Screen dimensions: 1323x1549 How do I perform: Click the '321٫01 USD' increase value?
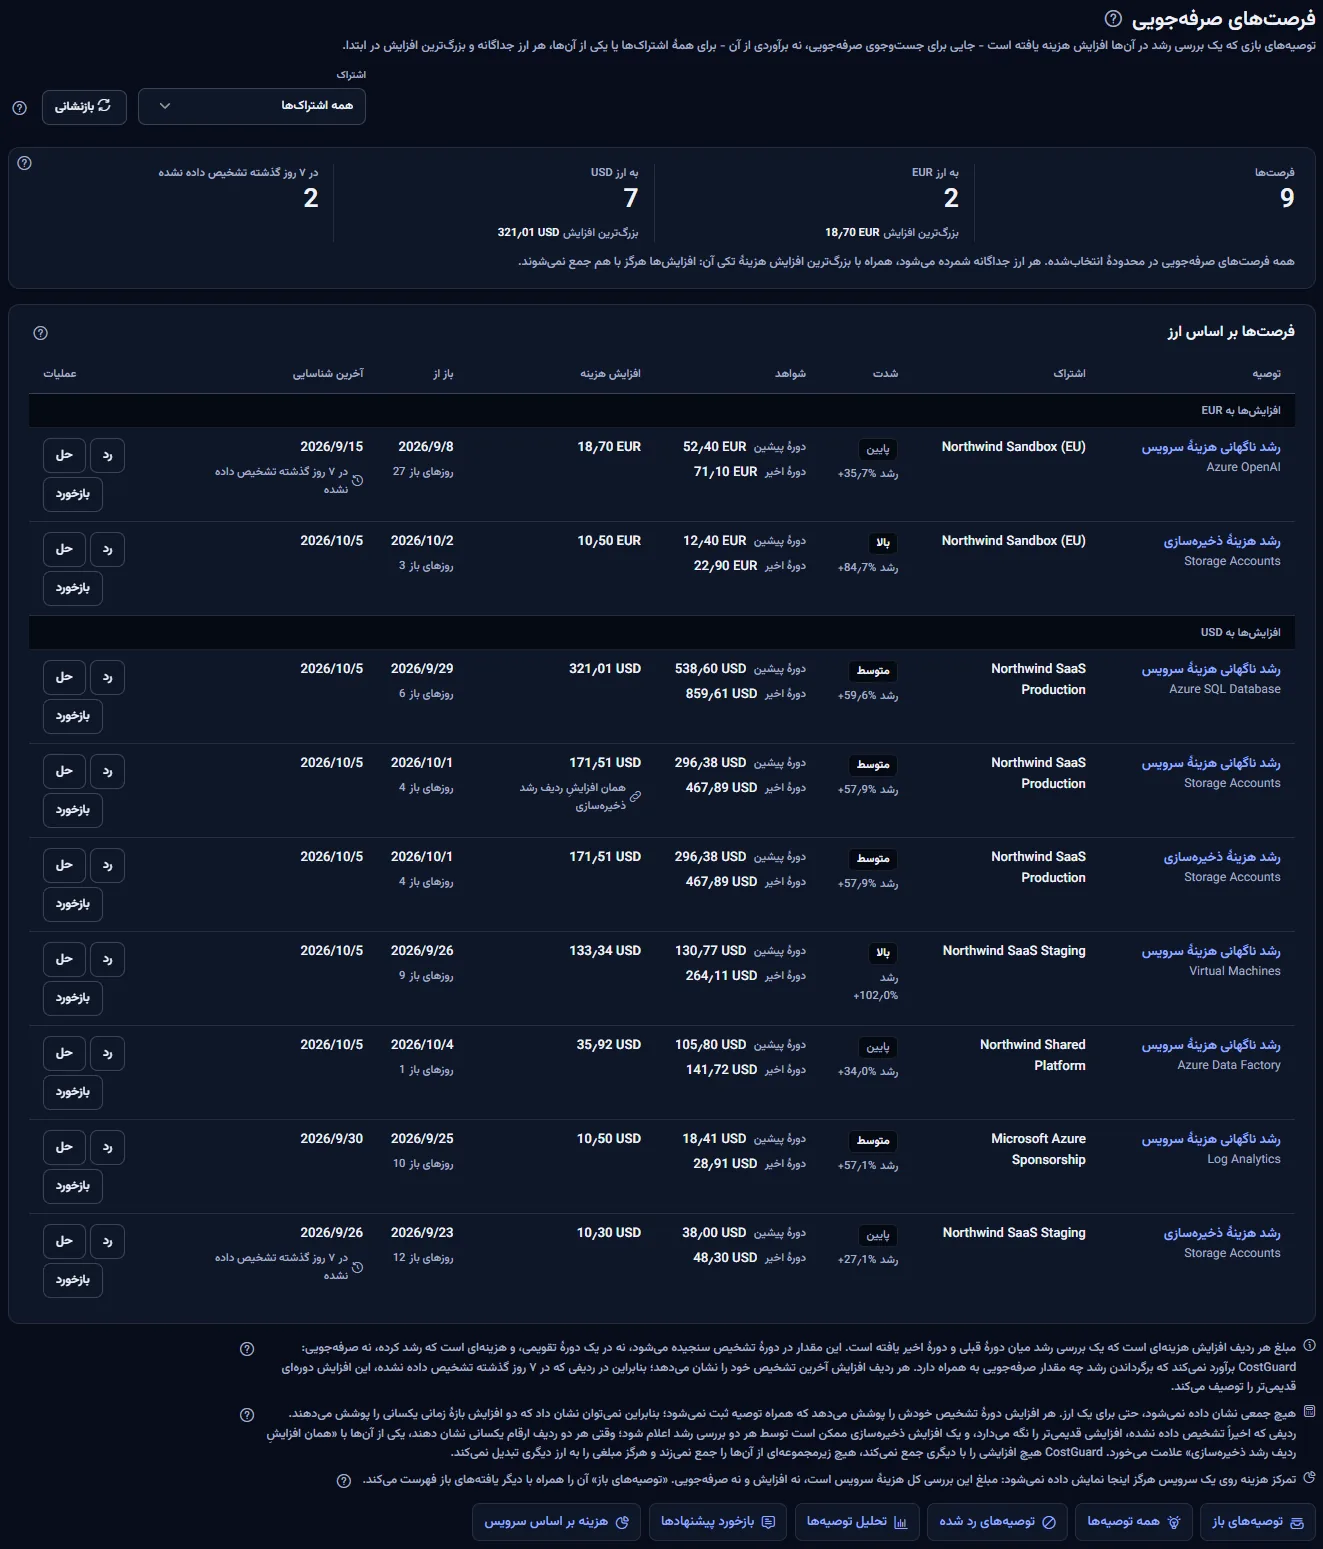point(605,669)
